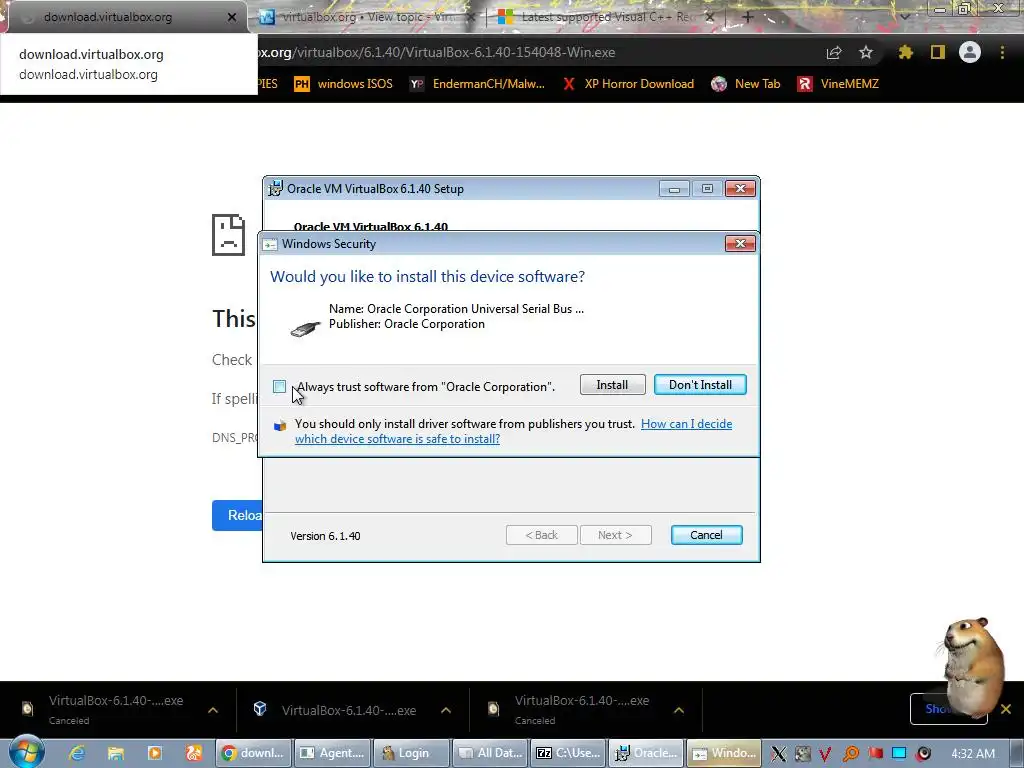Click the Install button in Windows Security

tap(612, 385)
